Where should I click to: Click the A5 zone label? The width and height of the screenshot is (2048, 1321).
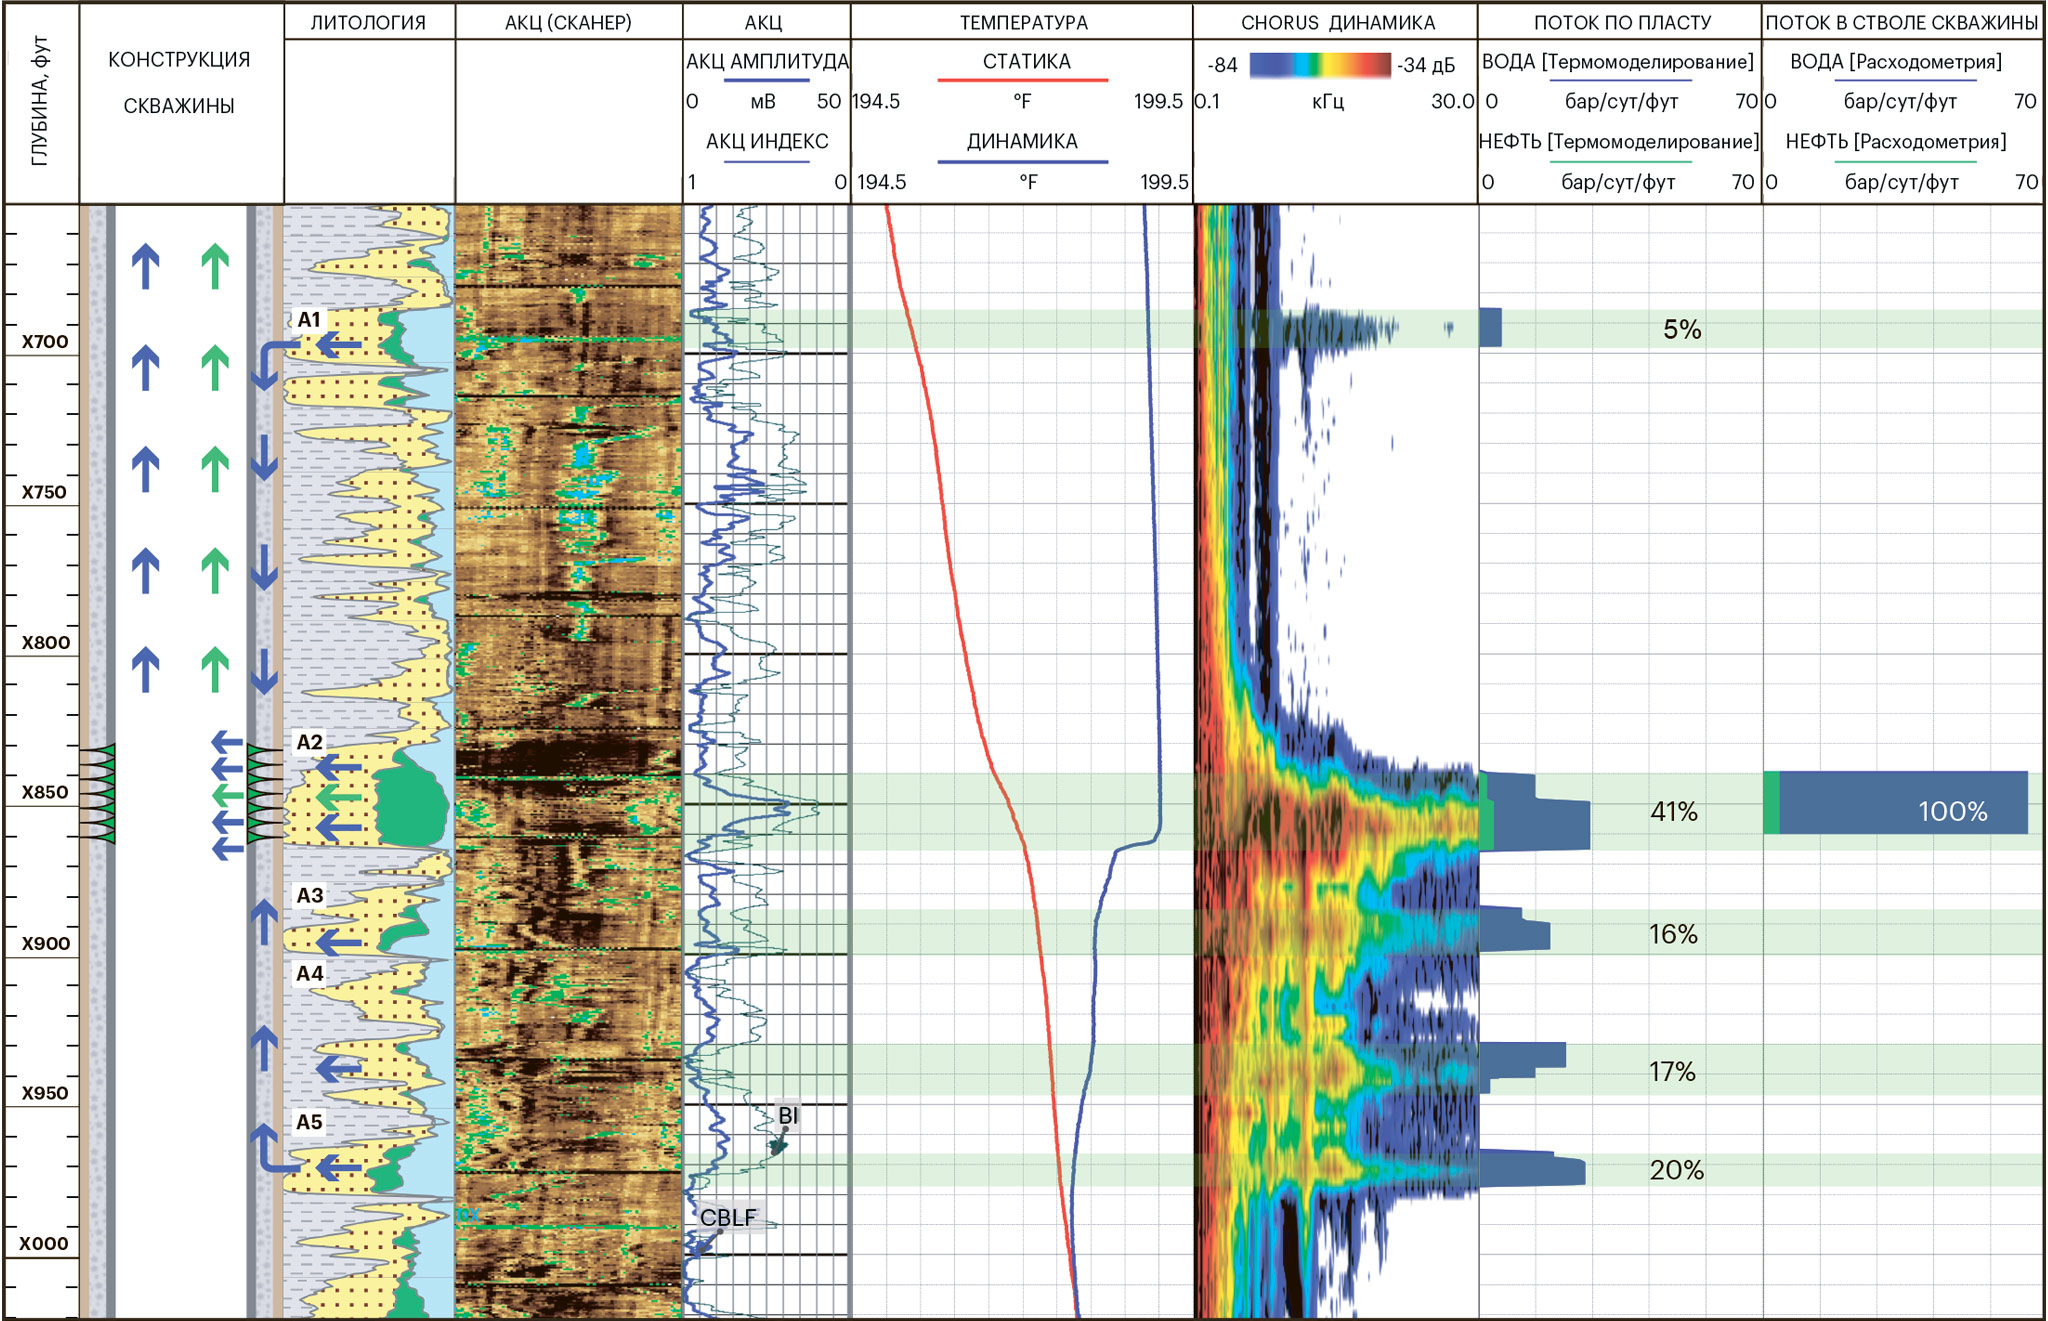point(309,1122)
